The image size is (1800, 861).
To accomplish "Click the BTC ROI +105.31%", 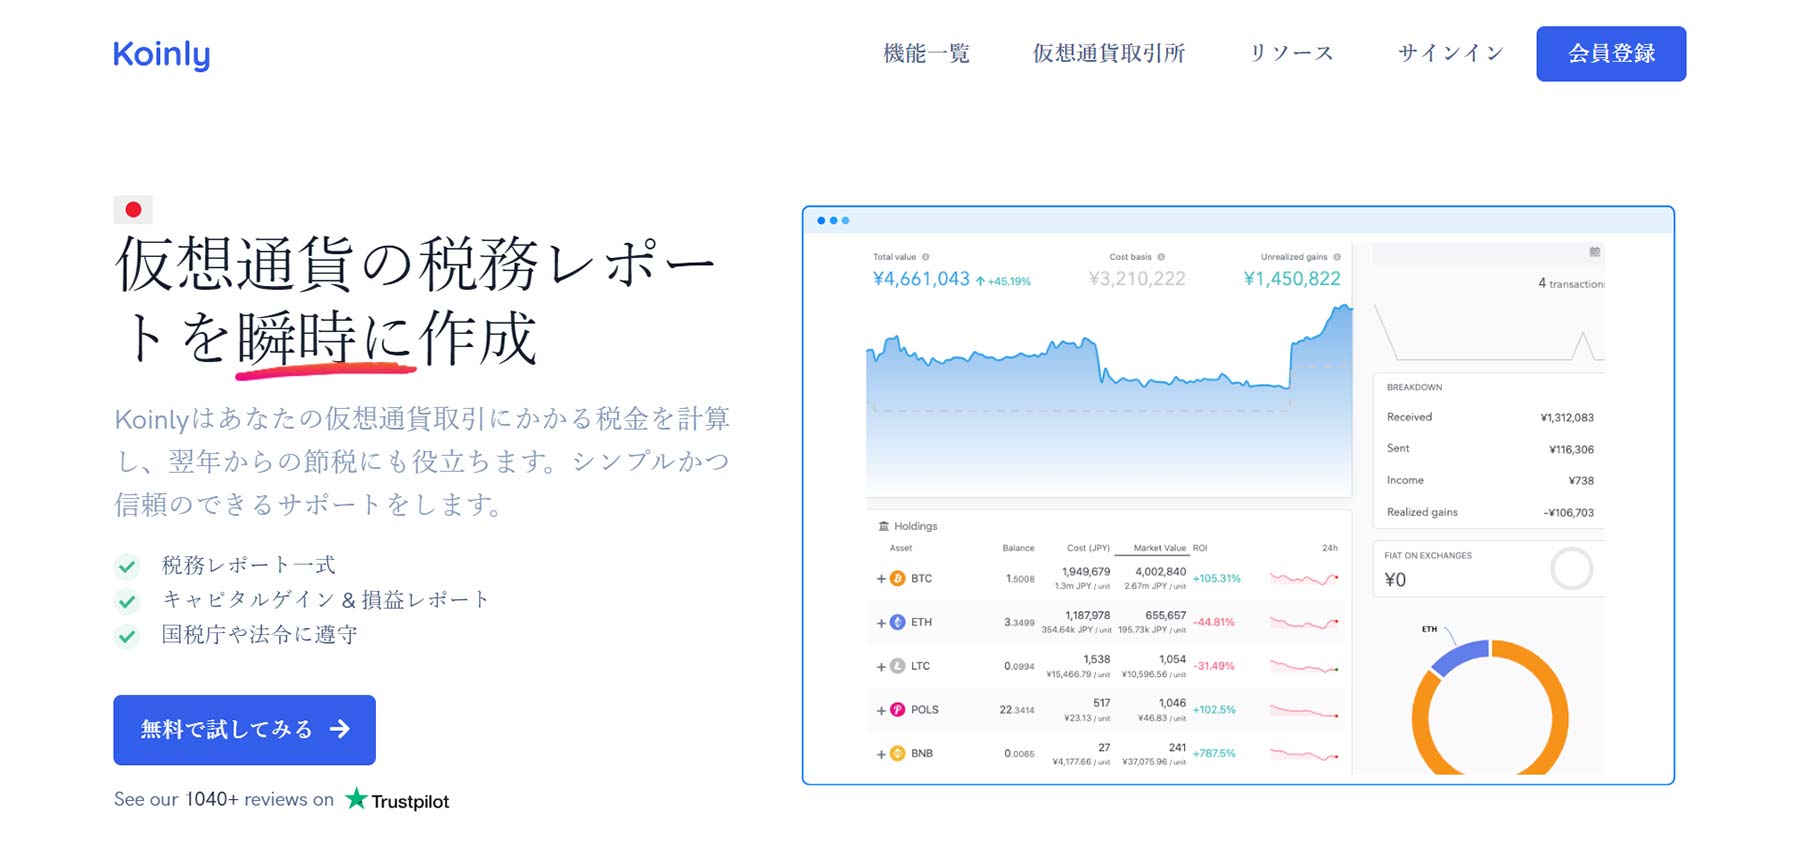I will [1216, 579].
